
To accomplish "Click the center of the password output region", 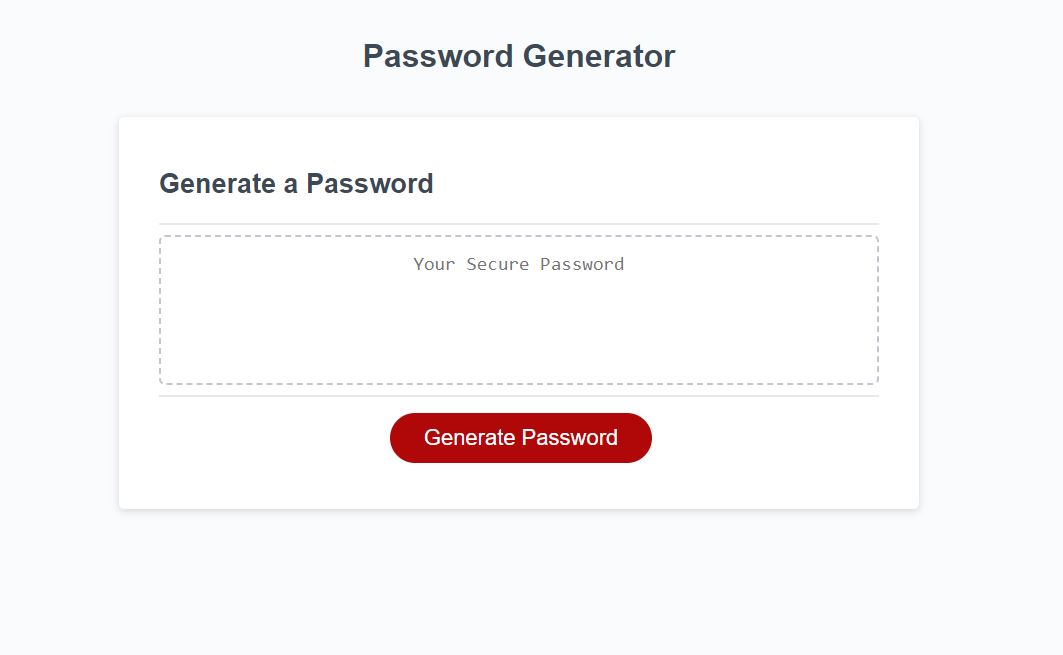I will 518,308.
